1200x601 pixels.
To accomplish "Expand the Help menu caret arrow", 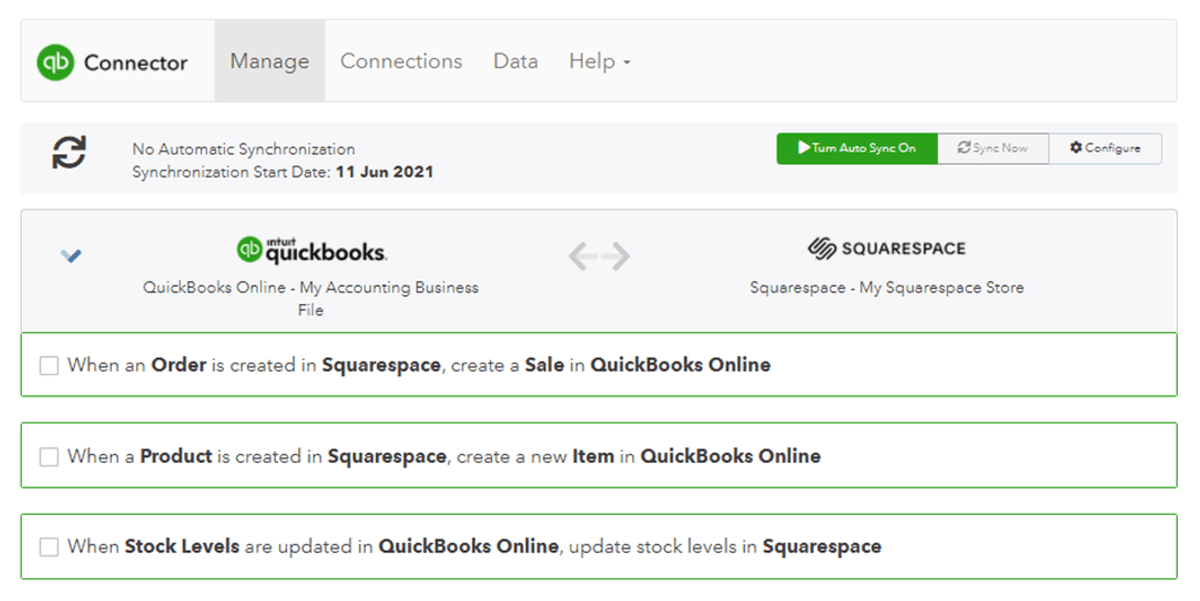I will pyautogui.click(x=627, y=63).
